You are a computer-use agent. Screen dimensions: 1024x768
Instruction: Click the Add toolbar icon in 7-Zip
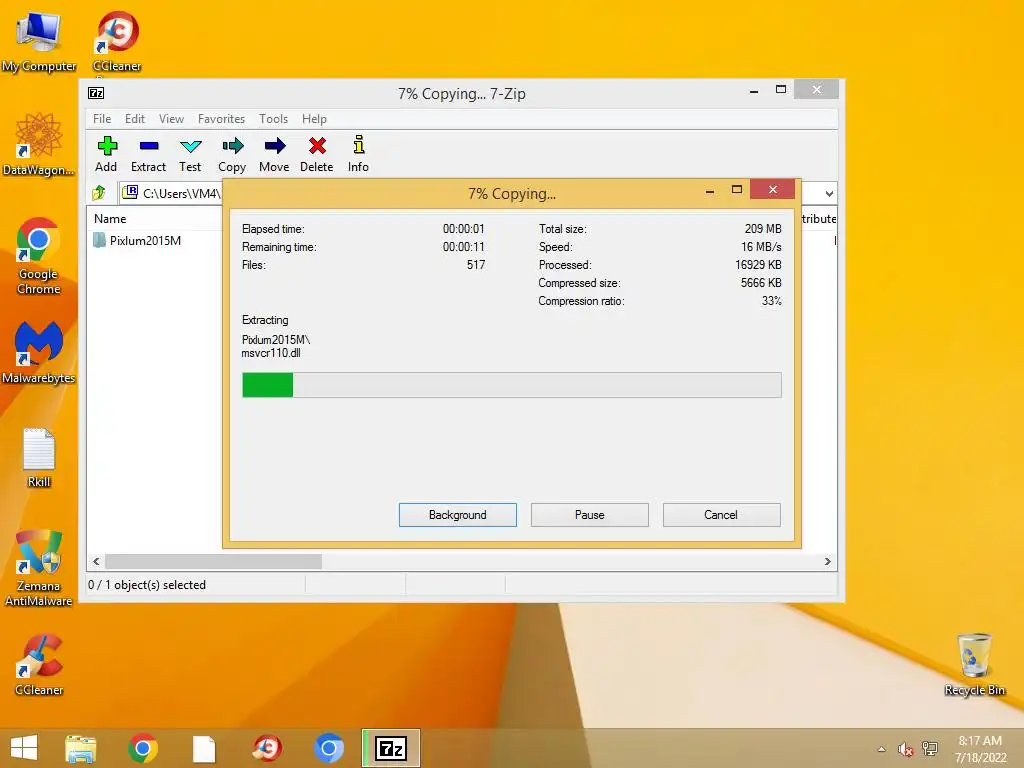106,154
